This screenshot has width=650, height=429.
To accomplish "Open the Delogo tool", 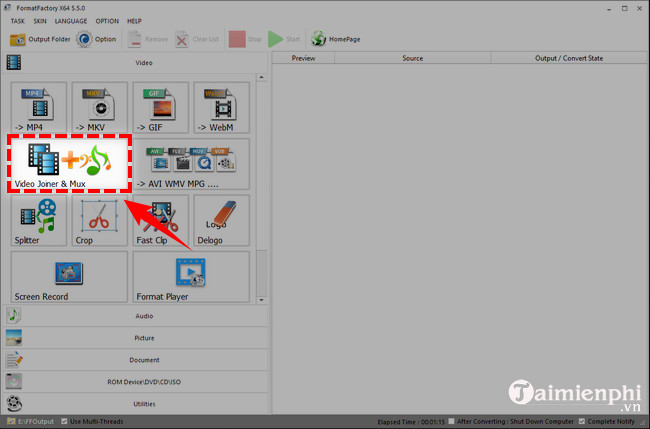I will [221, 221].
